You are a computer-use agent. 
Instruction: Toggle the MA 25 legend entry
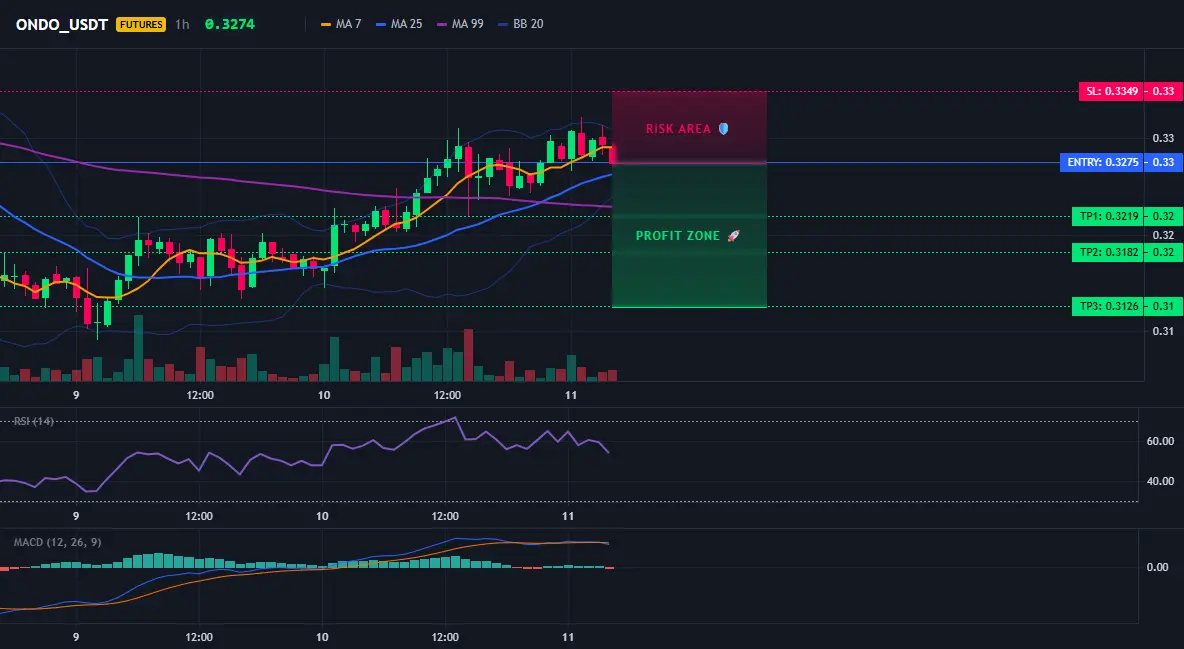(399, 24)
